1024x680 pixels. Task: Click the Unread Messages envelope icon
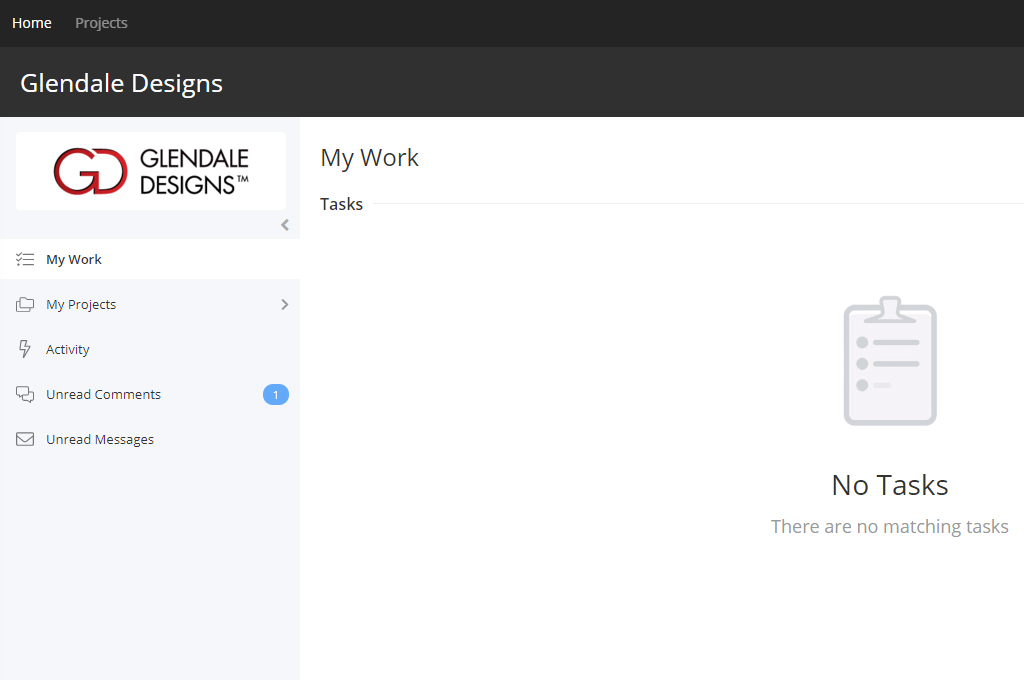click(25, 440)
